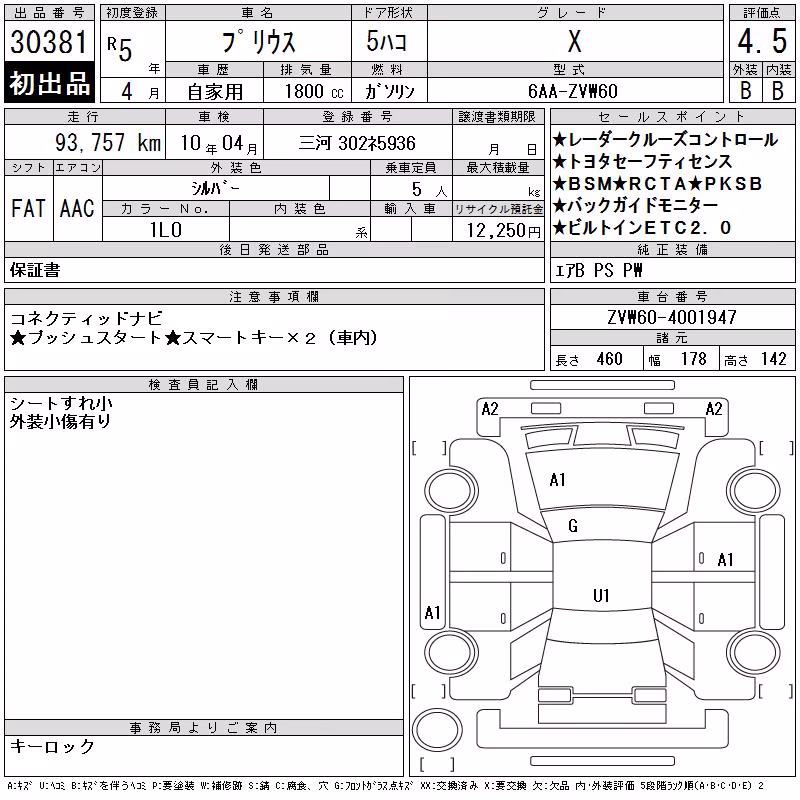Click the 初出品 black badge
800x800 pixels.
[49, 83]
